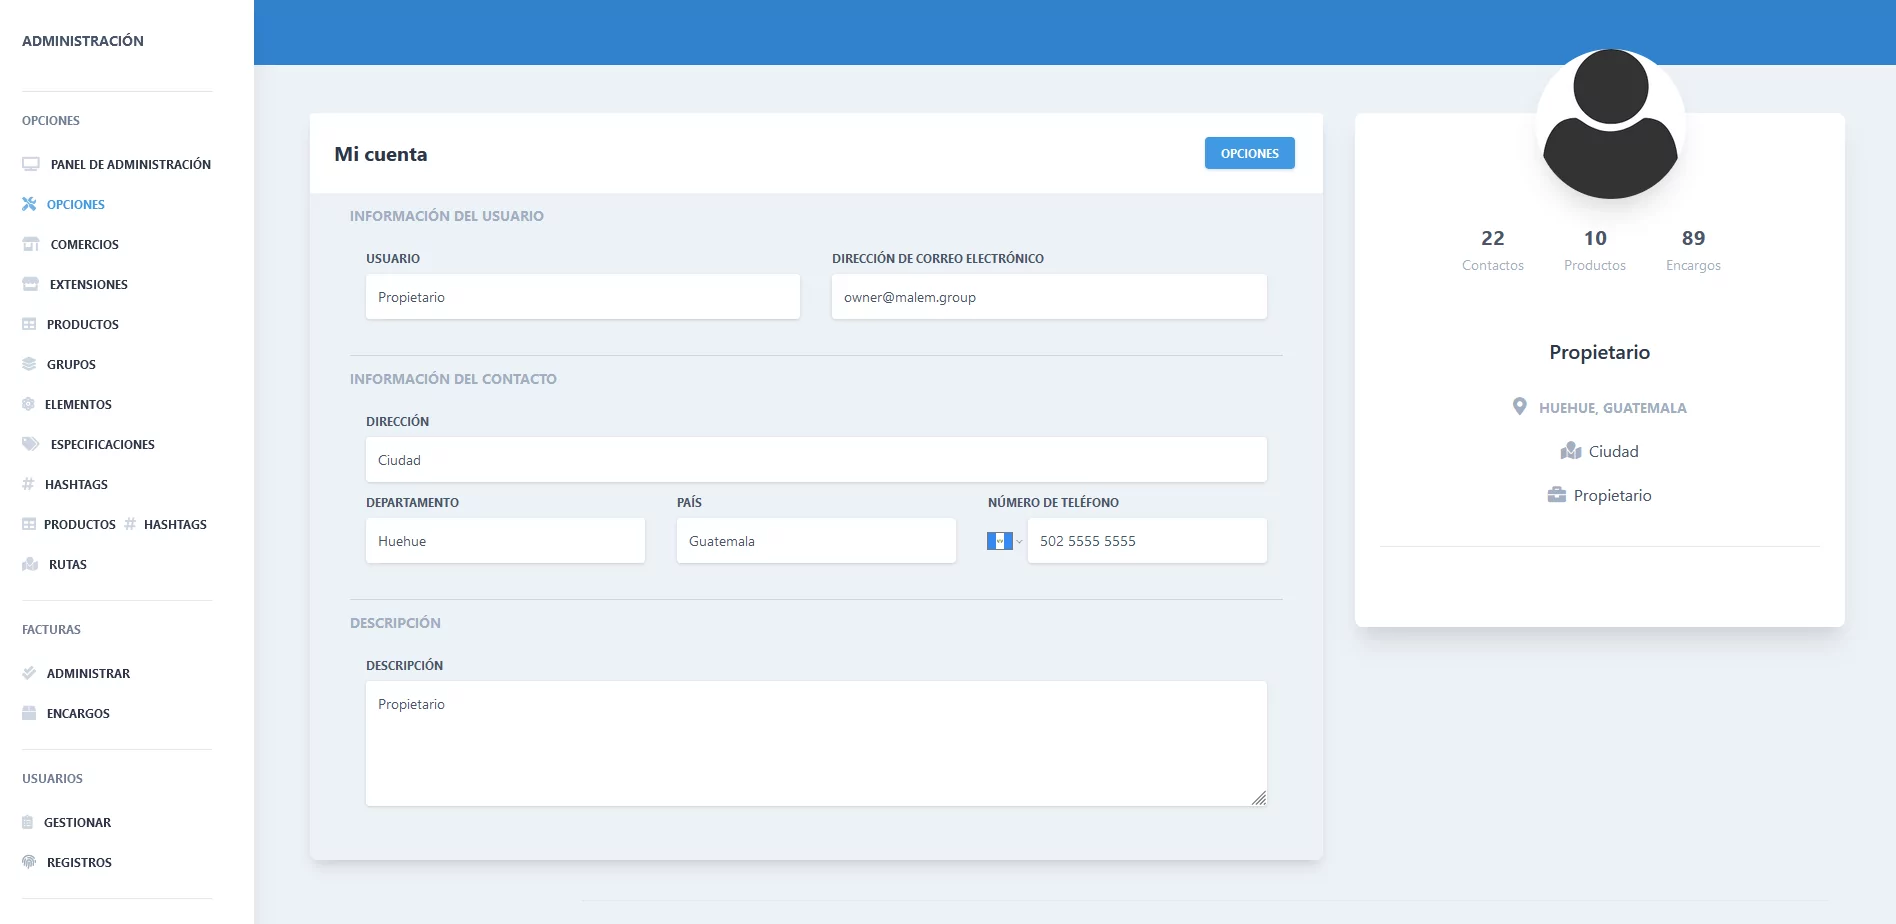Click the hash icon beside standalone Hashtags
Viewport: 1896px width, 924px height.
point(28,484)
